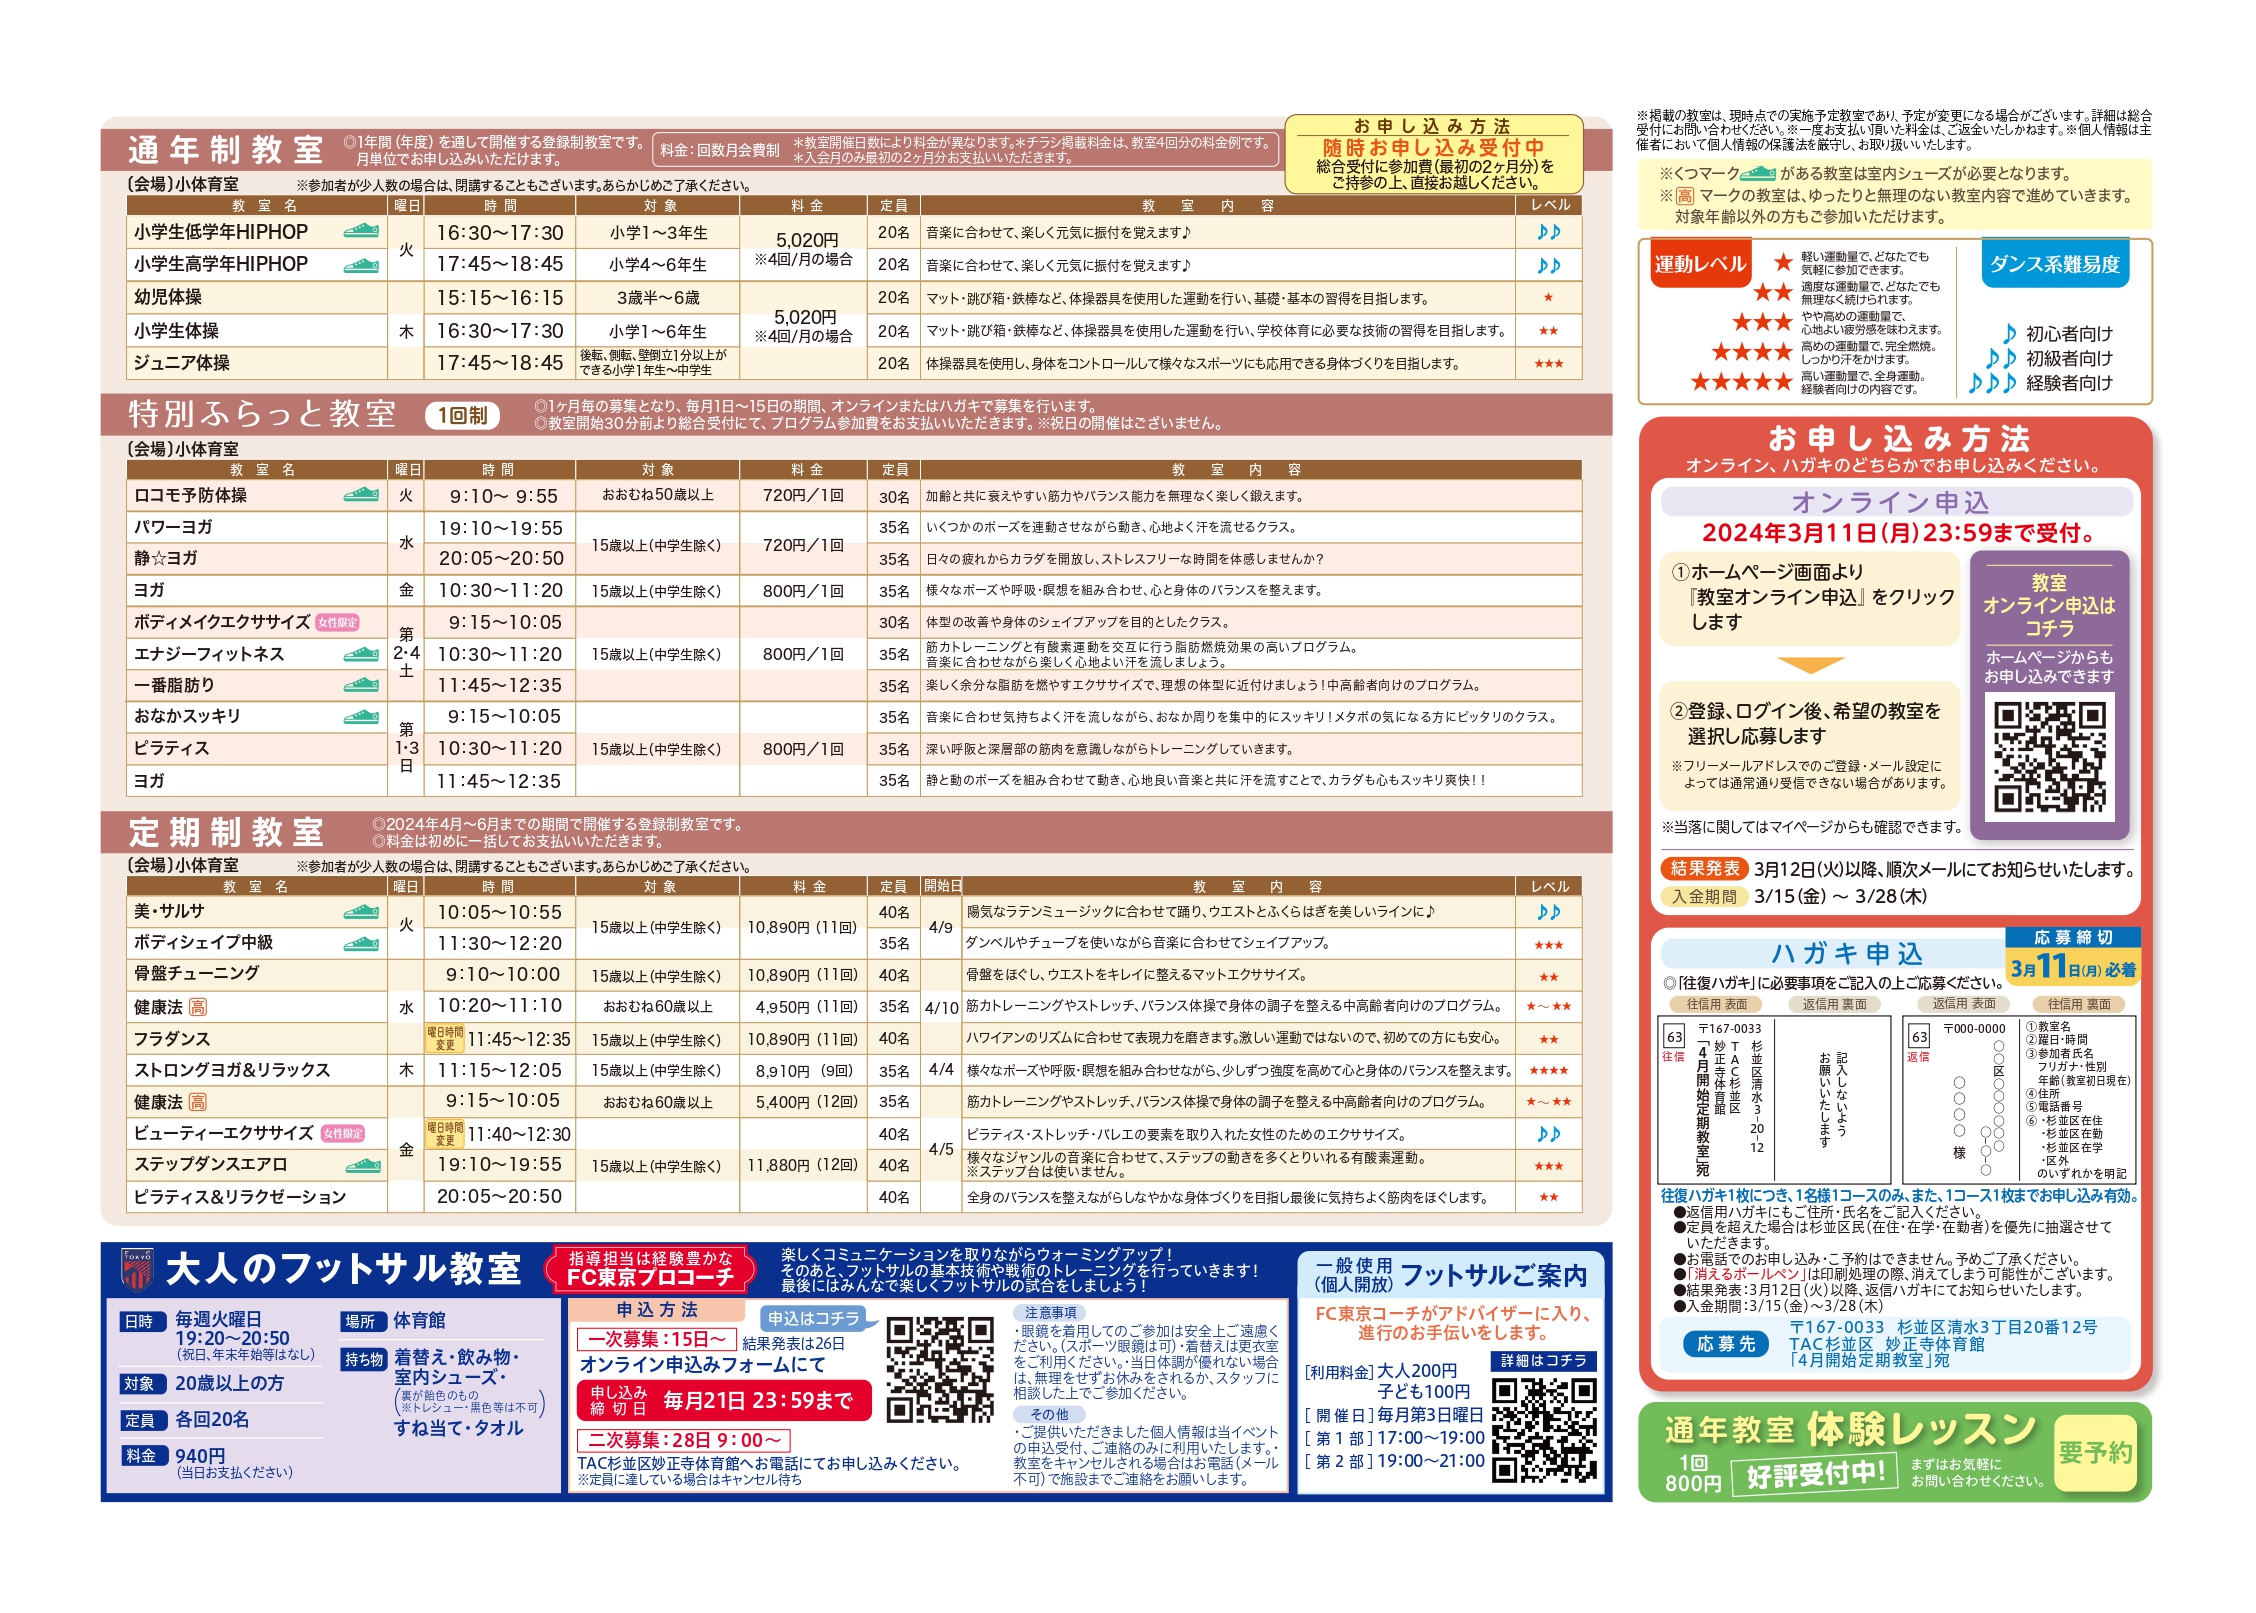Click the 高 mark beside 健康法 on Wednesday
Image resolution: width=2256 pixels, height=1613 pixels.
click(x=198, y=1007)
